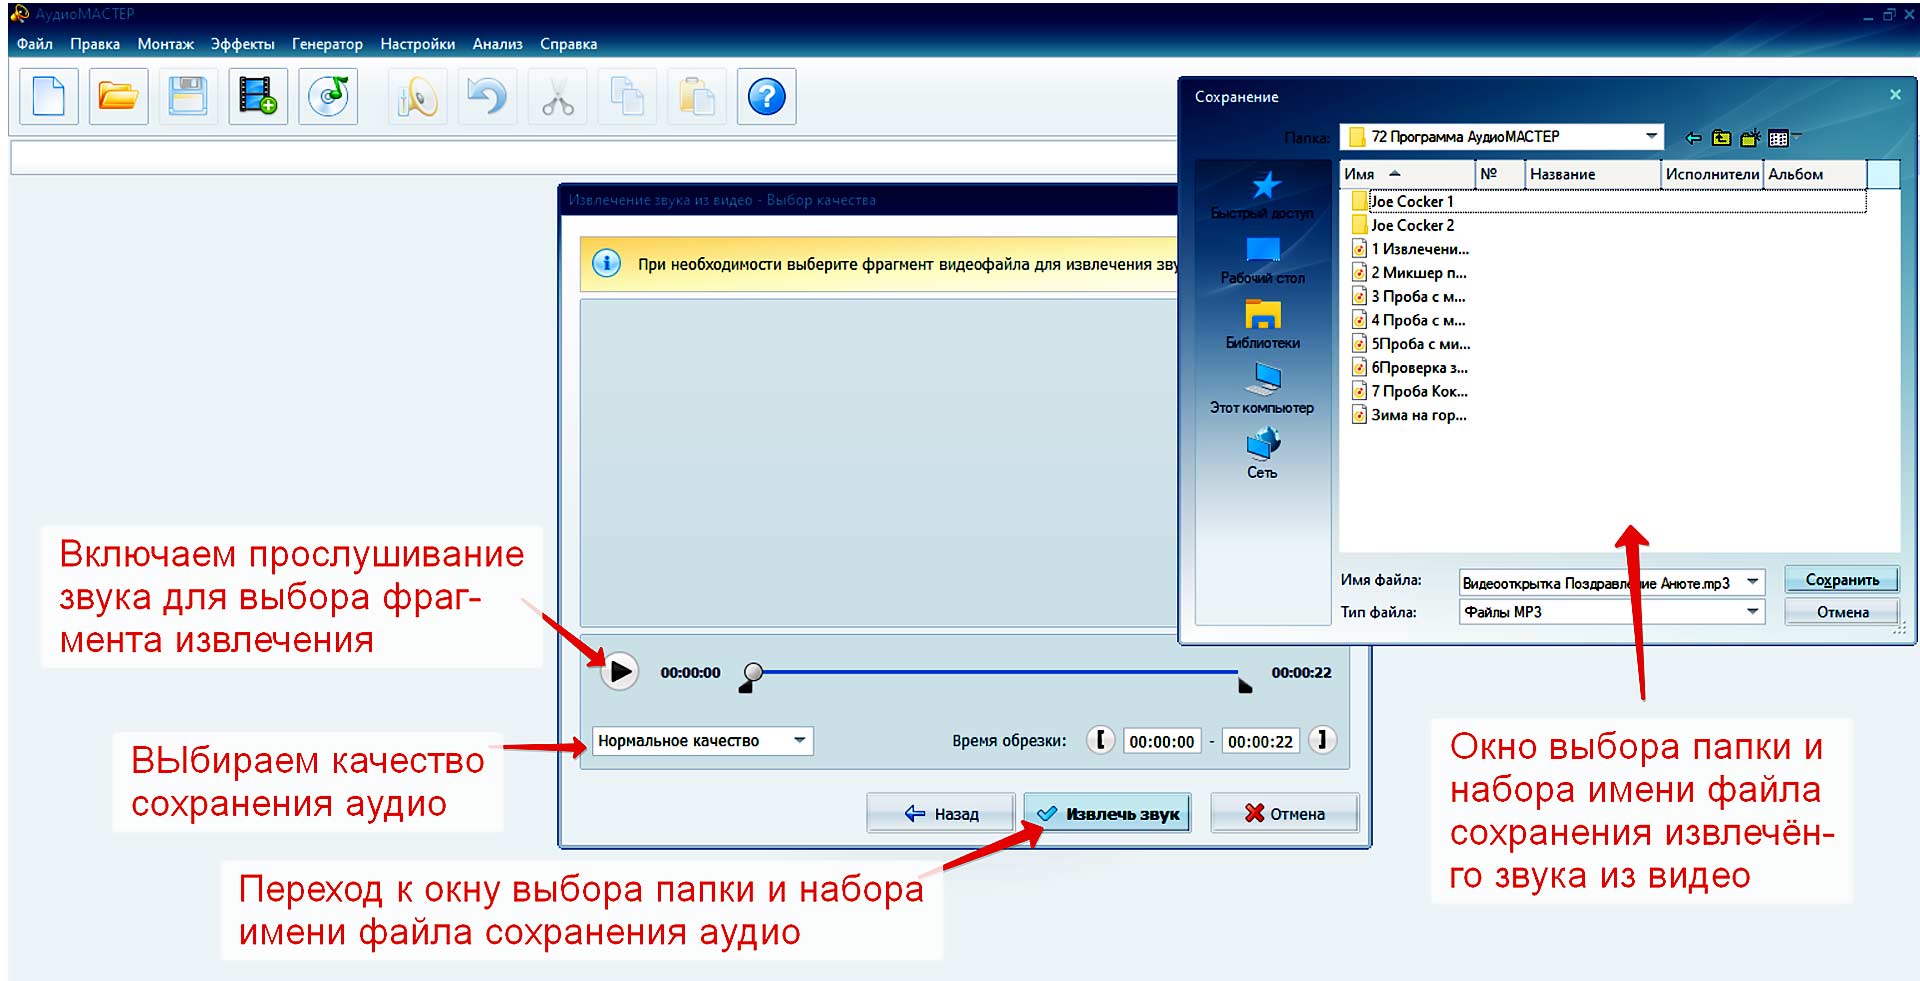Select file 5Проба с ми...
Image resolution: width=1920 pixels, height=981 pixels.
1411,344
